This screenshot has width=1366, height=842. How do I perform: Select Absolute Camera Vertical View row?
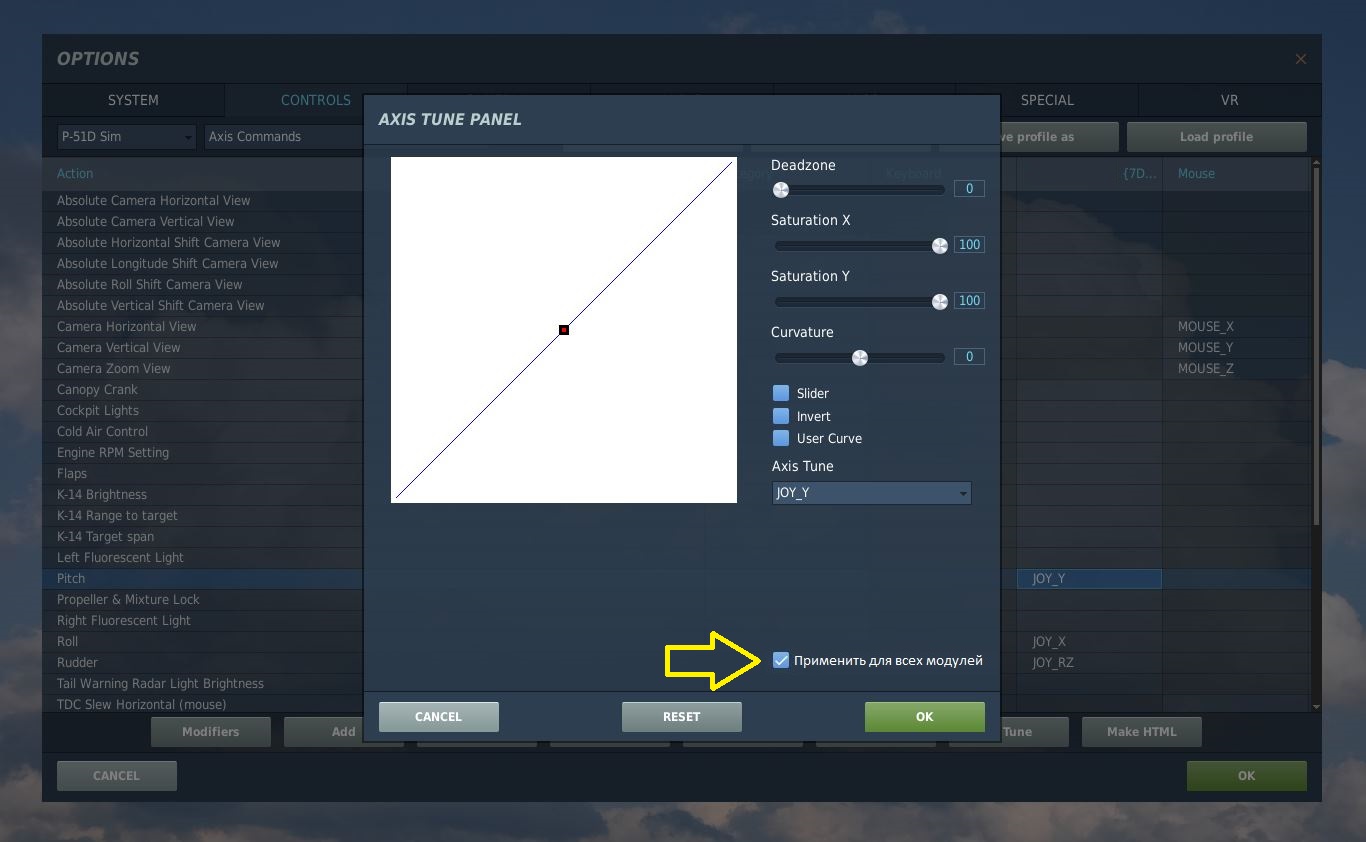[x=202, y=221]
